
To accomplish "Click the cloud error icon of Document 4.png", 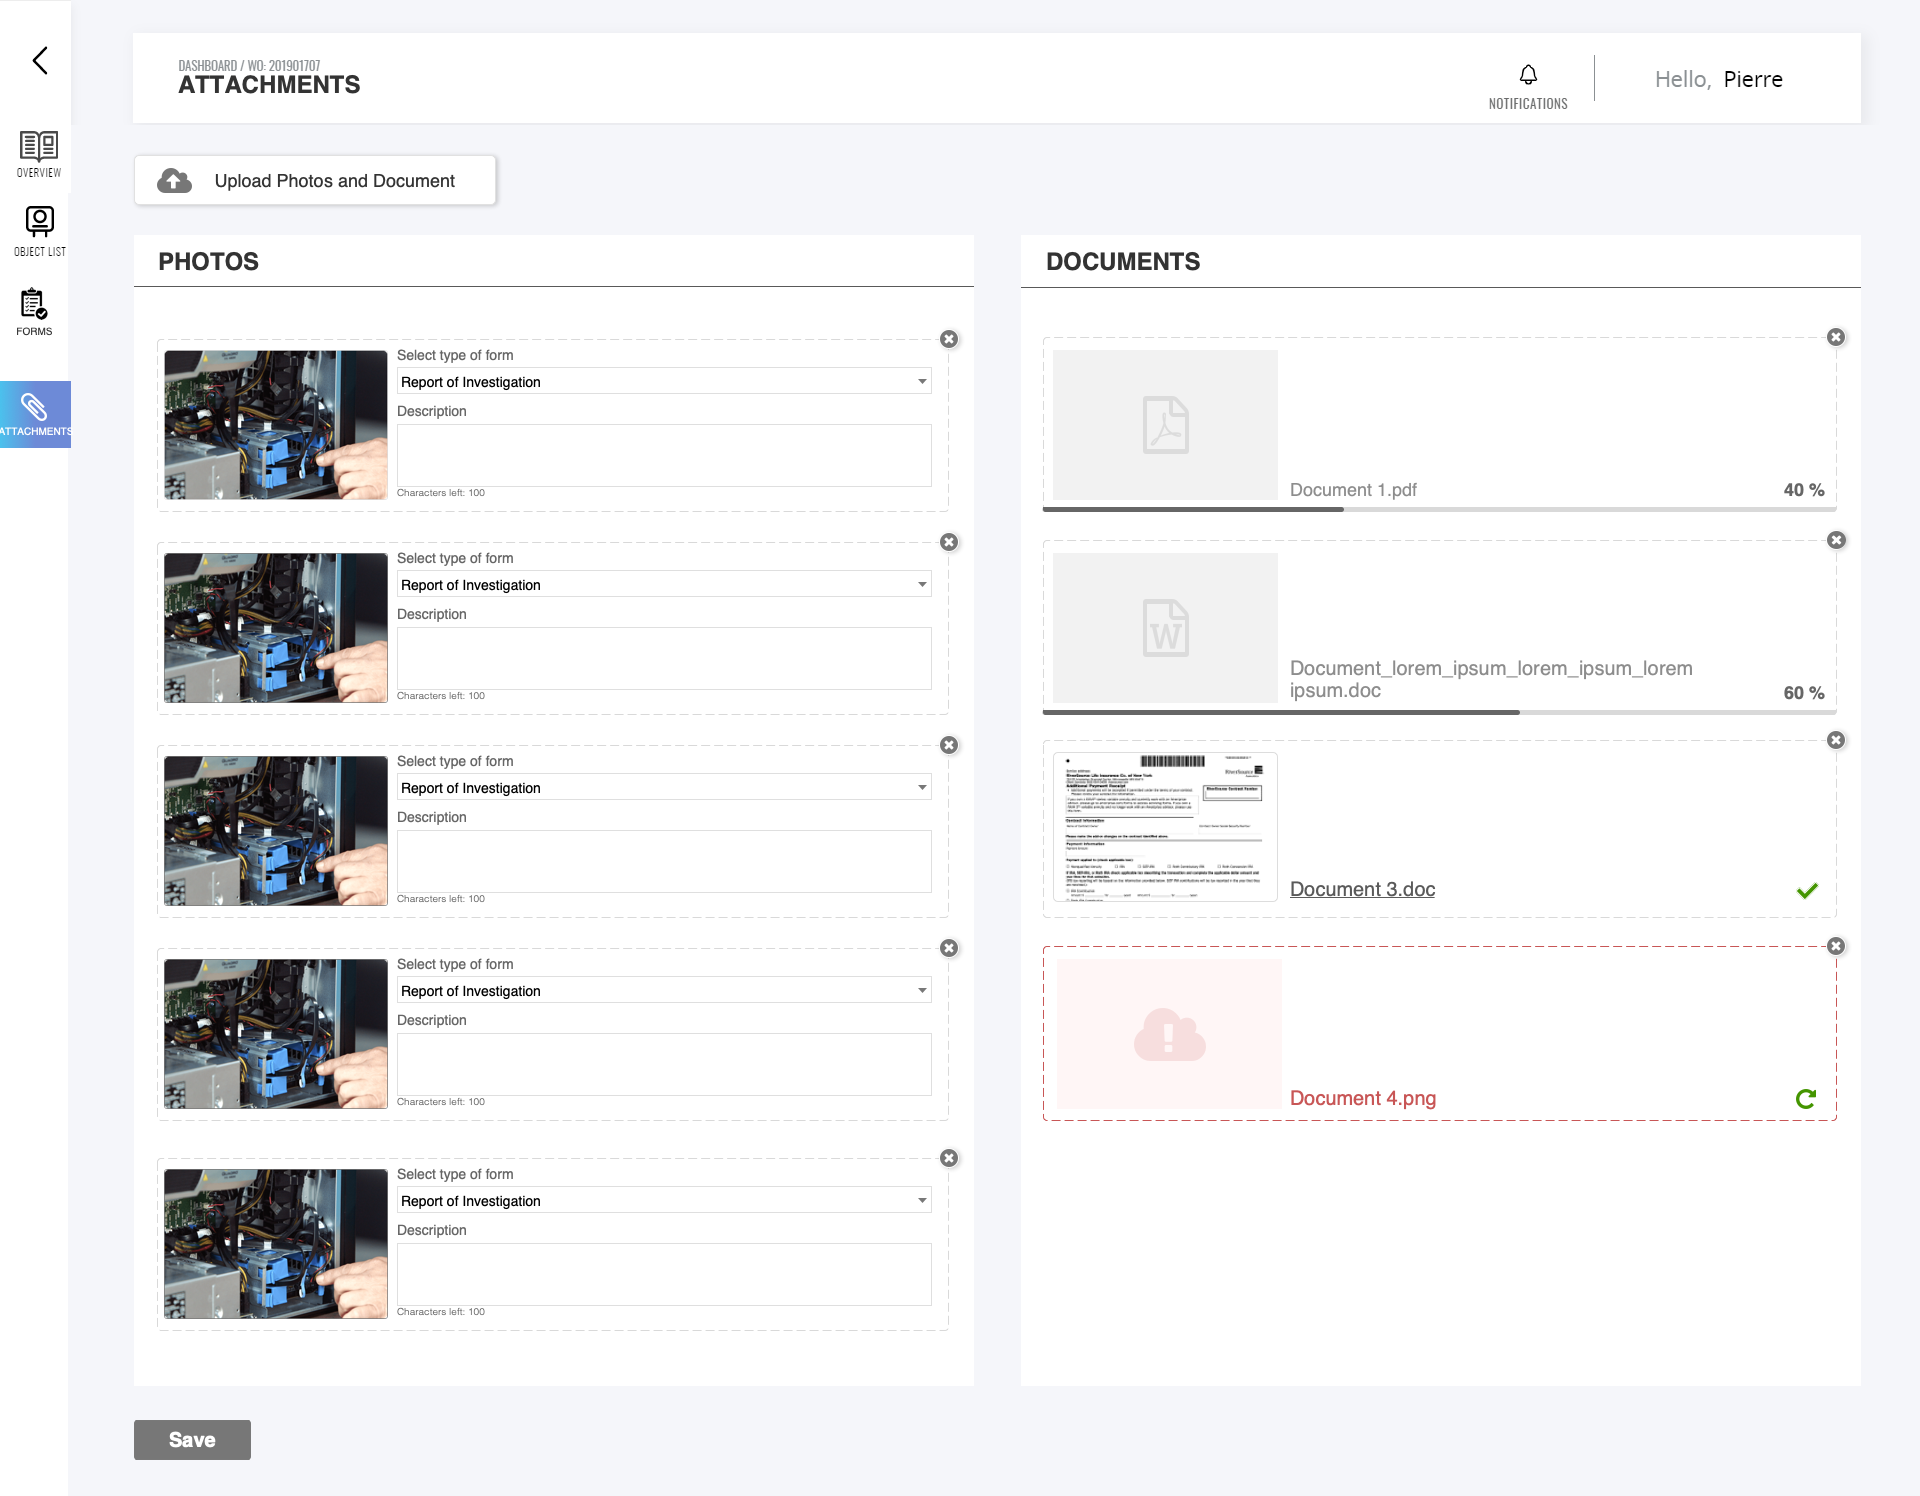I will tap(1169, 1034).
